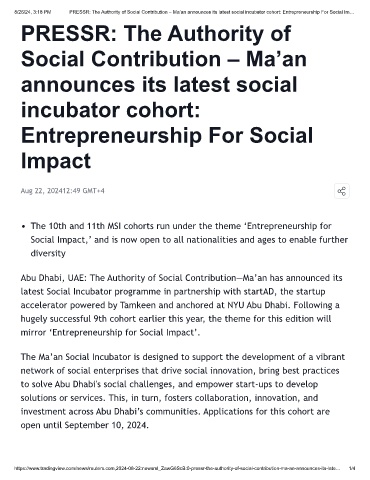
Task: Click the word 'Impact' ending the headline
Action: point(56,161)
